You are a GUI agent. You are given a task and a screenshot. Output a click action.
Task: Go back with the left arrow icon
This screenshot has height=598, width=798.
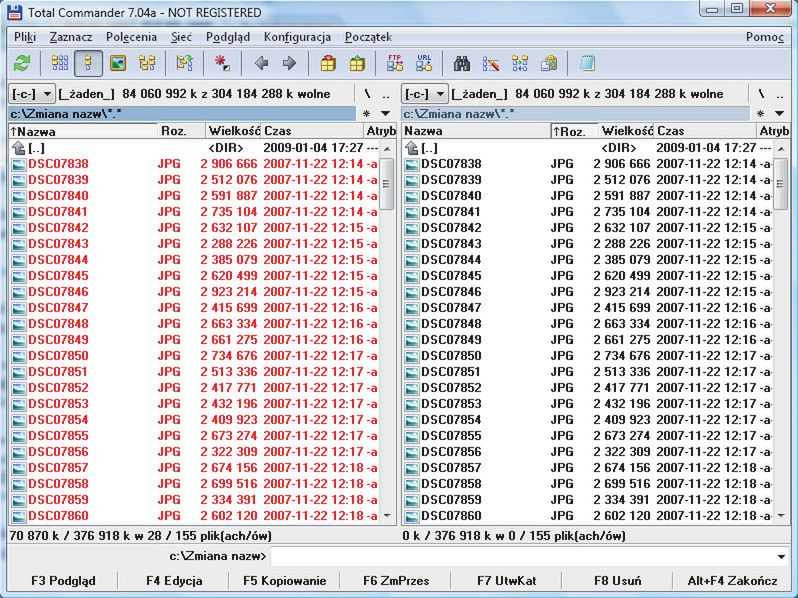[x=262, y=64]
